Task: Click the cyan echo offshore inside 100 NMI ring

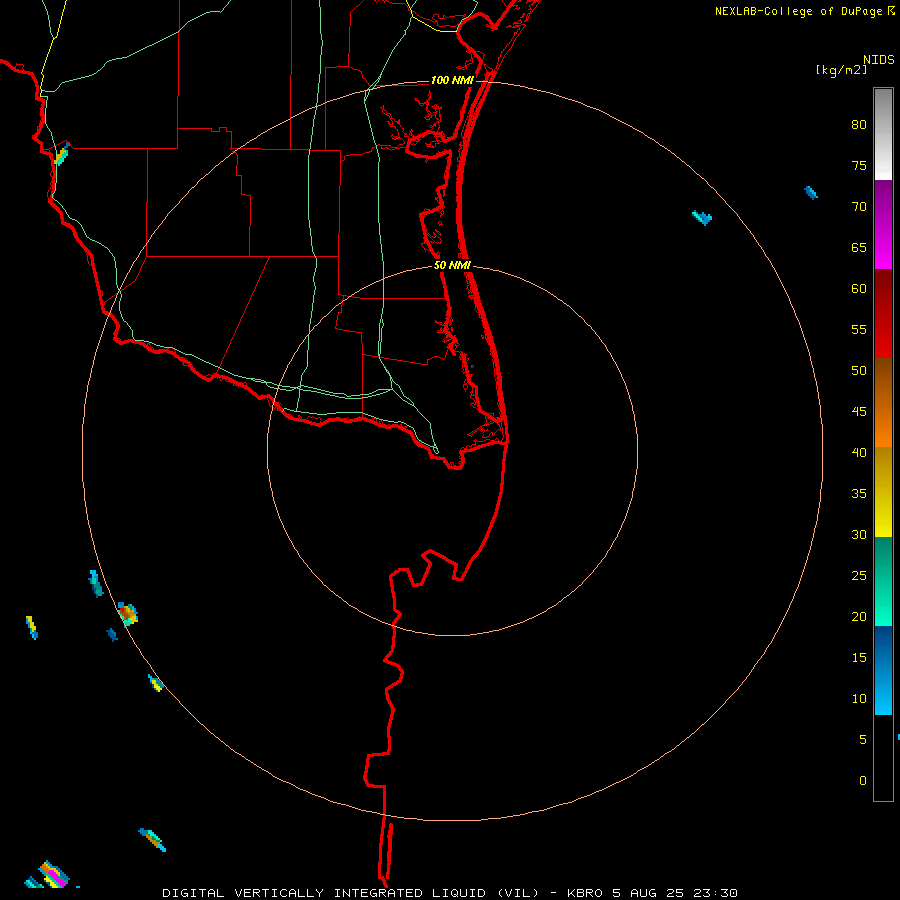Action: [x=702, y=218]
